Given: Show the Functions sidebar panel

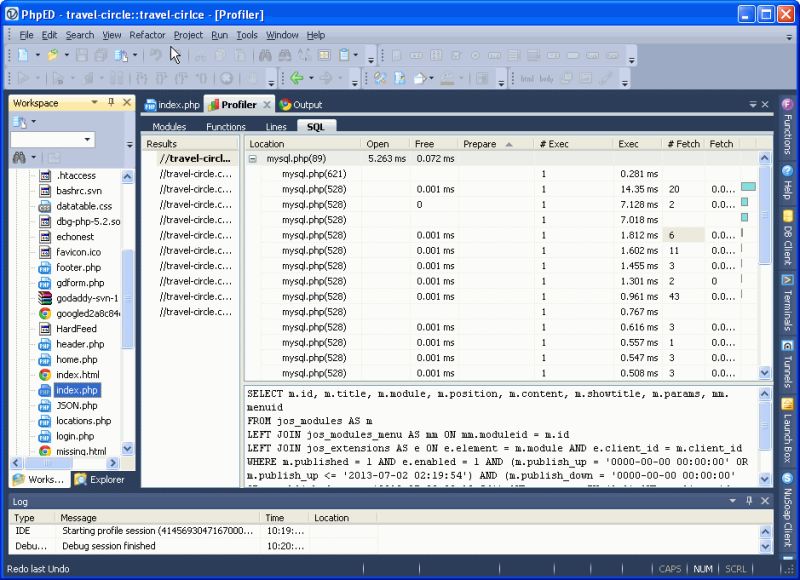Looking at the screenshot, I should (x=790, y=125).
